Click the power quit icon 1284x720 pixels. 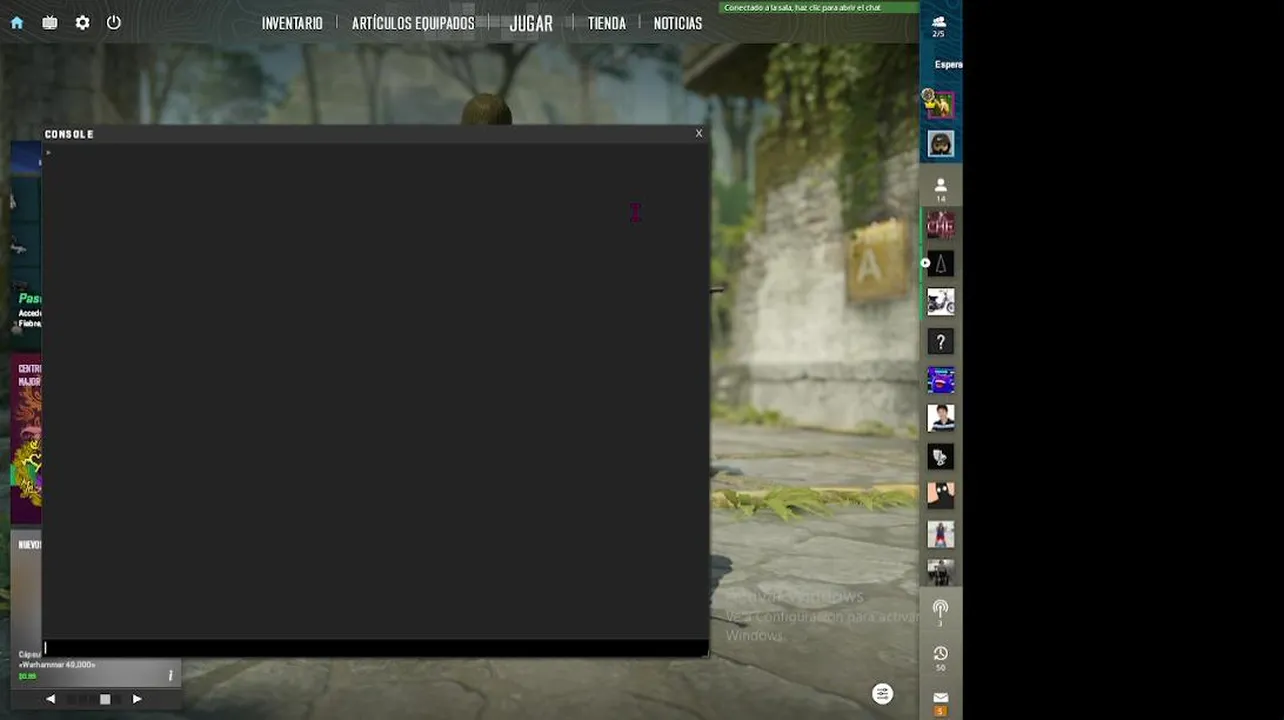coord(114,22)
